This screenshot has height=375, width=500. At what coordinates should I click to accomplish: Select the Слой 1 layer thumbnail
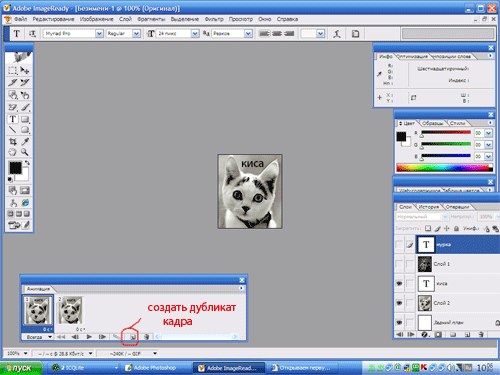point(425,264)
